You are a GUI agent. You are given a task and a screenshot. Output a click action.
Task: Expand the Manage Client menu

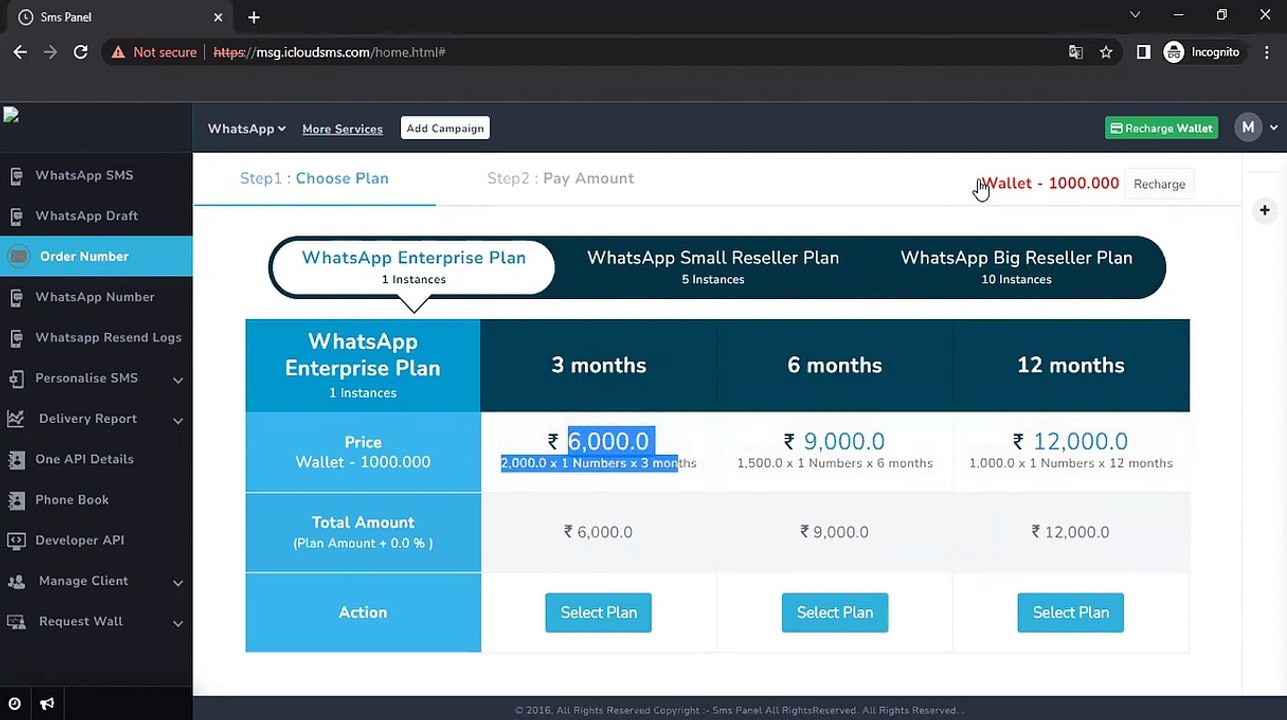coord(96,581)
